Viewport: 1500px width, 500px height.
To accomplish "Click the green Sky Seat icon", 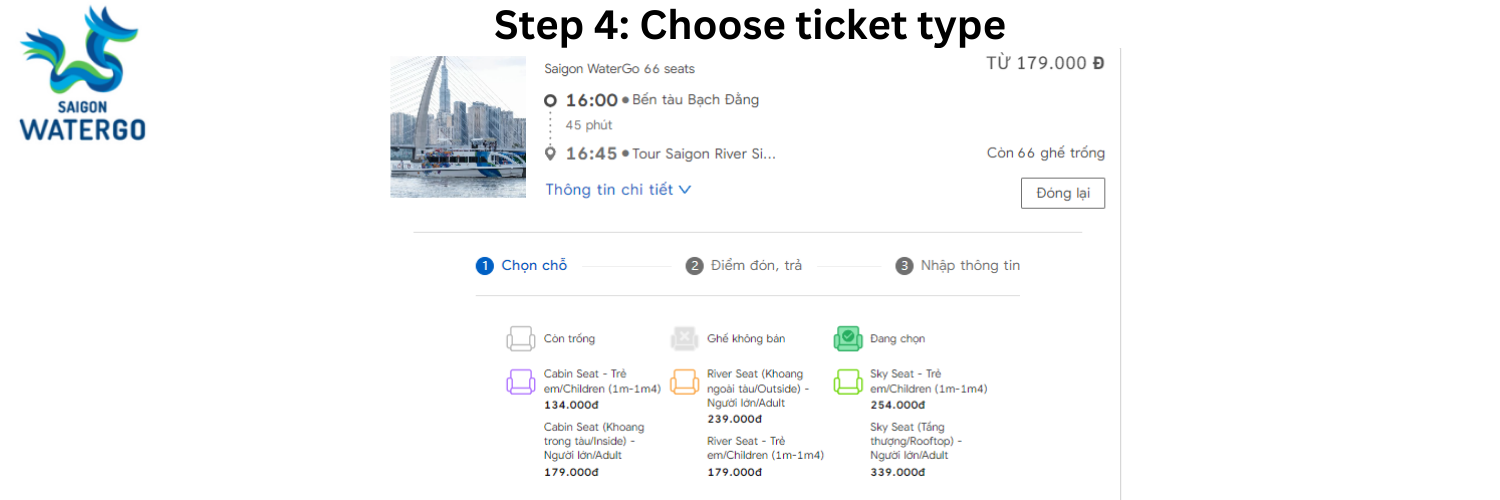I will [848, 382].
